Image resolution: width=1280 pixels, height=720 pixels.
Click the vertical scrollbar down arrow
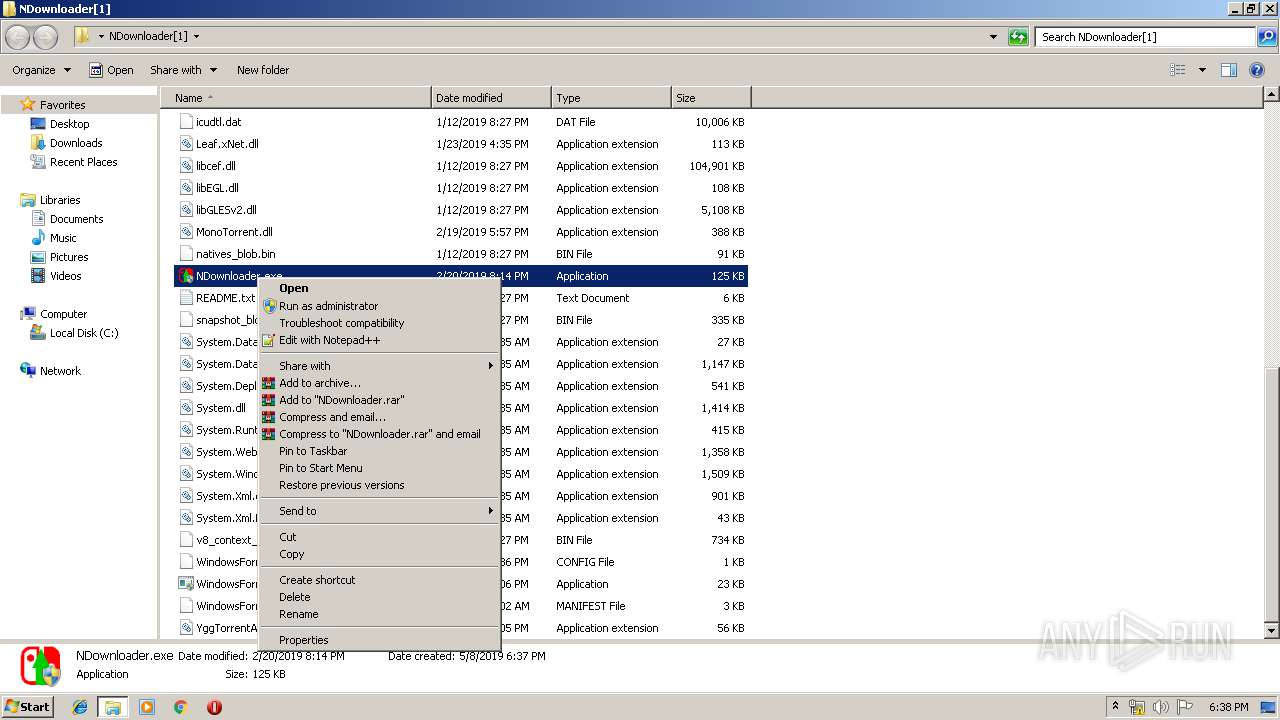click(x=1271, y=631)
